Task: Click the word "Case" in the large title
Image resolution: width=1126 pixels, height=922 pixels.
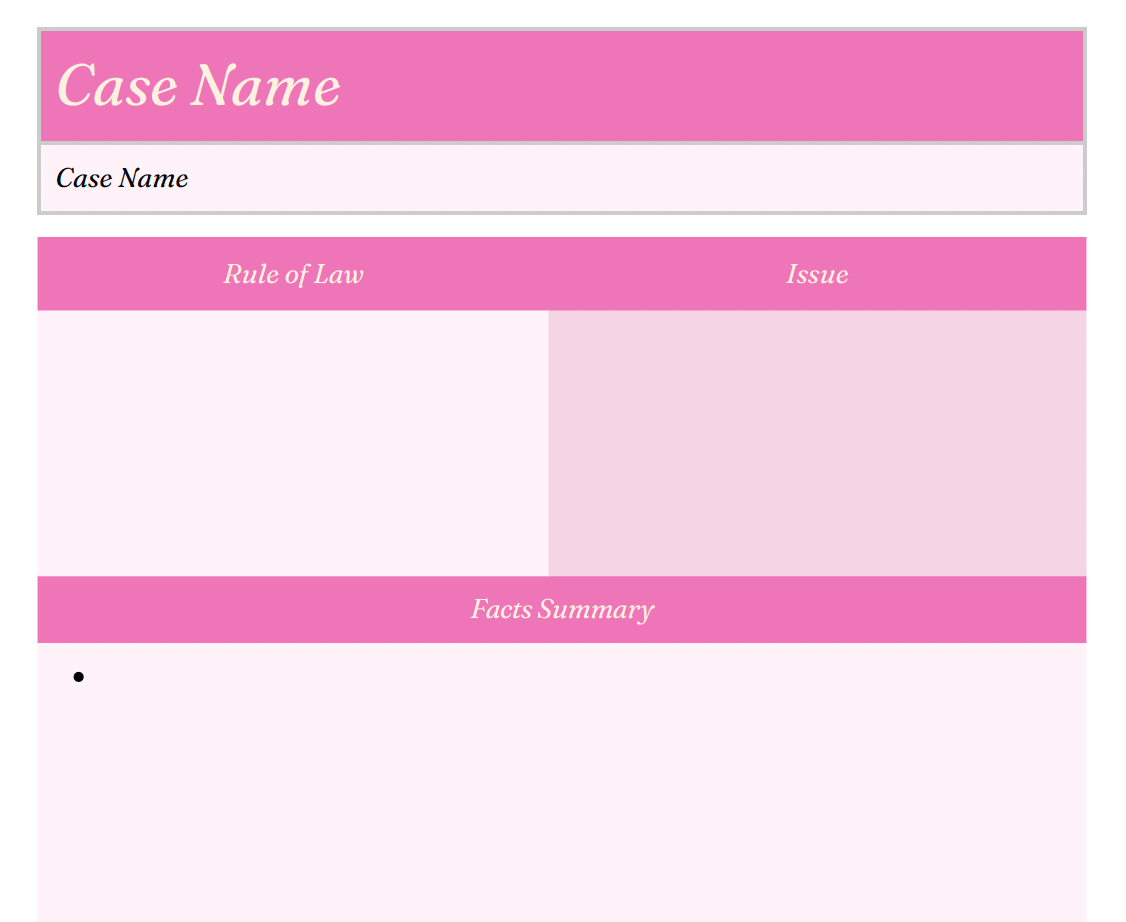Action: [x=117, y=86]
